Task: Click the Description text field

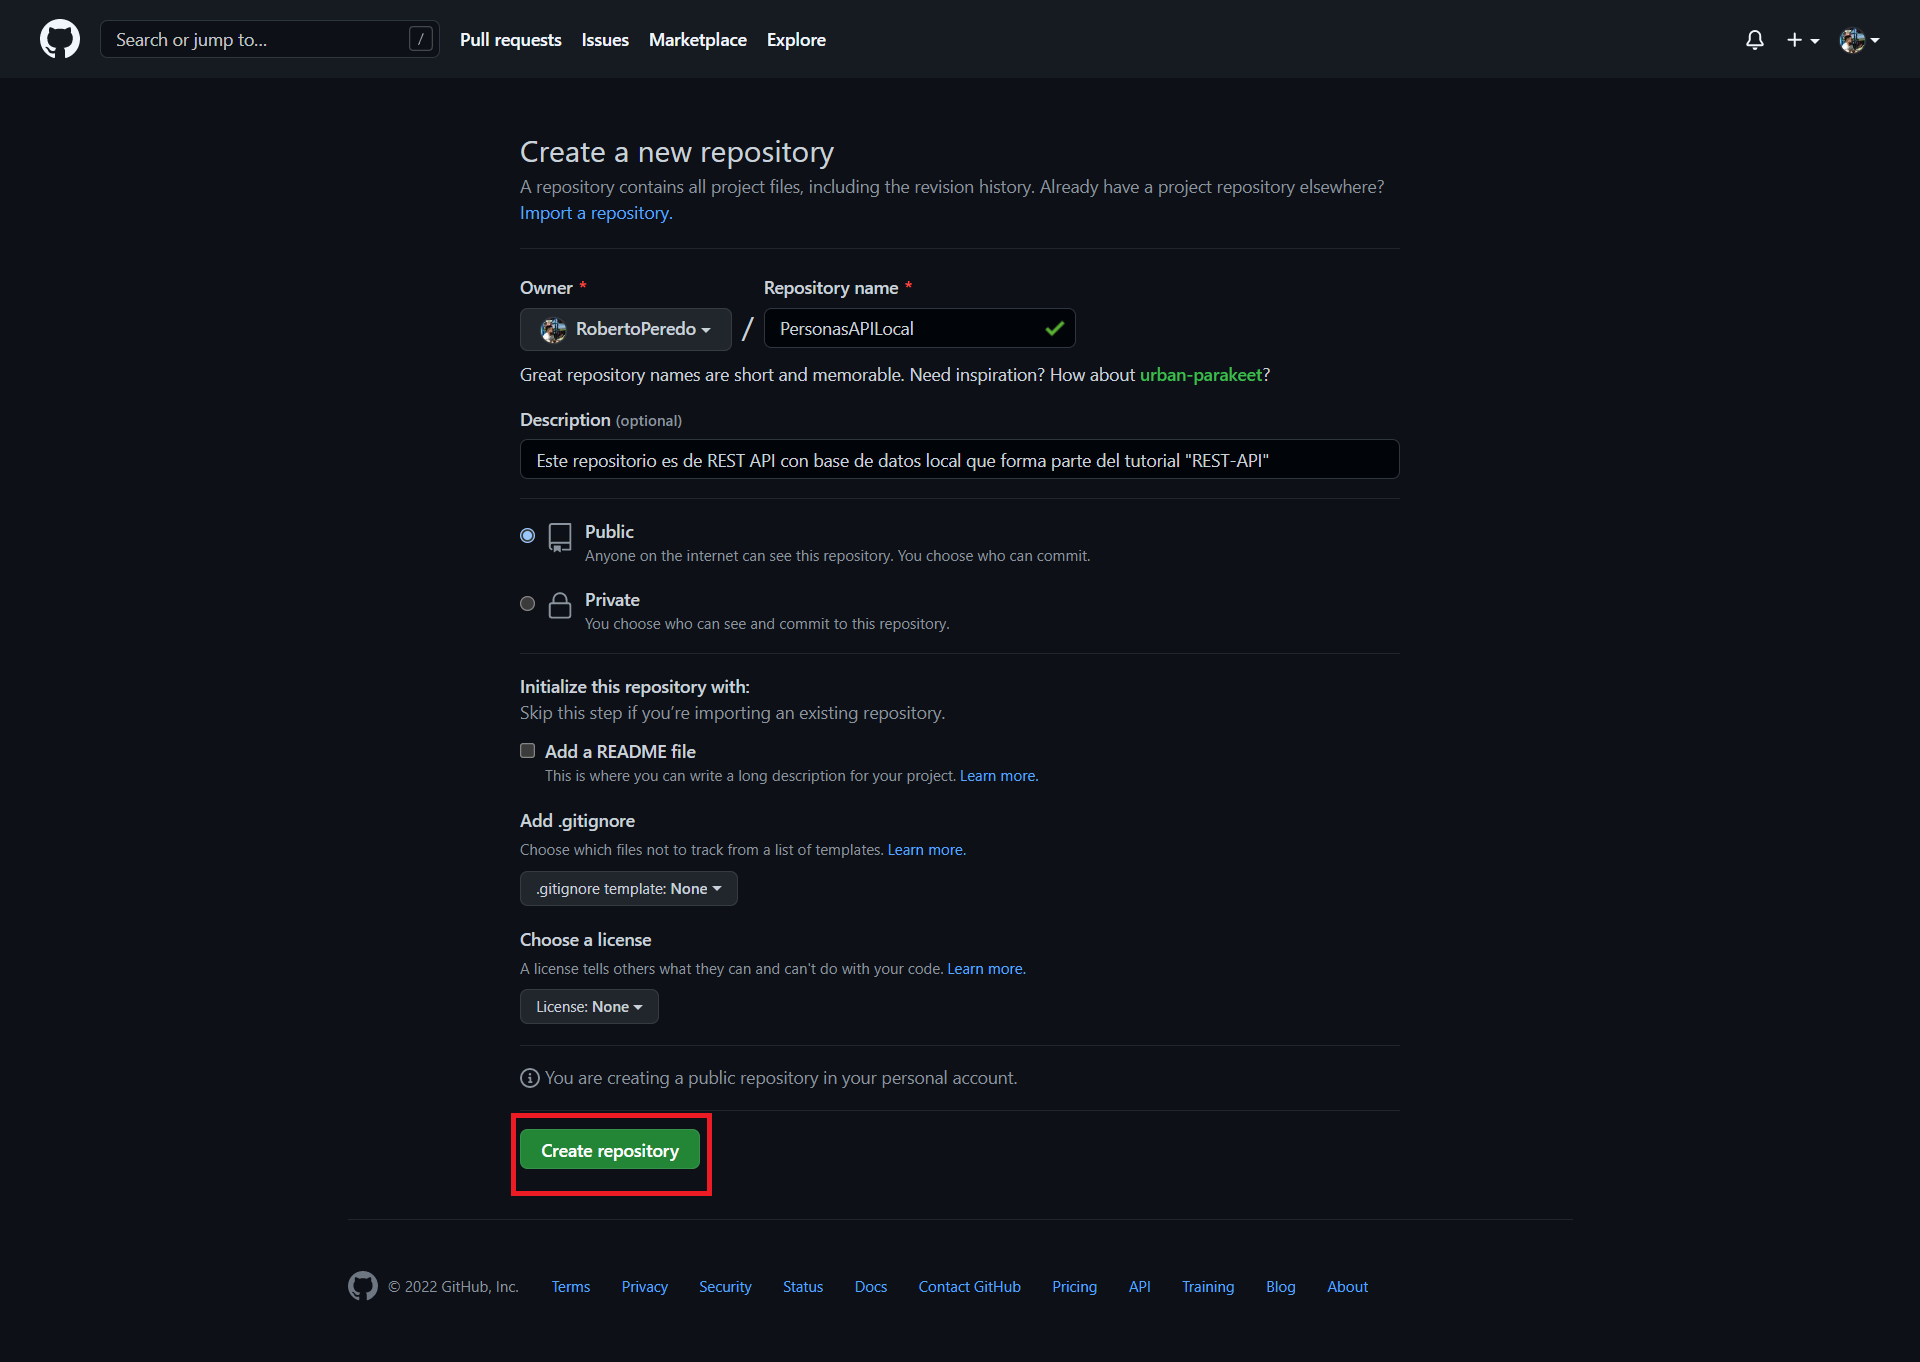Action: [x=960, y=460]
